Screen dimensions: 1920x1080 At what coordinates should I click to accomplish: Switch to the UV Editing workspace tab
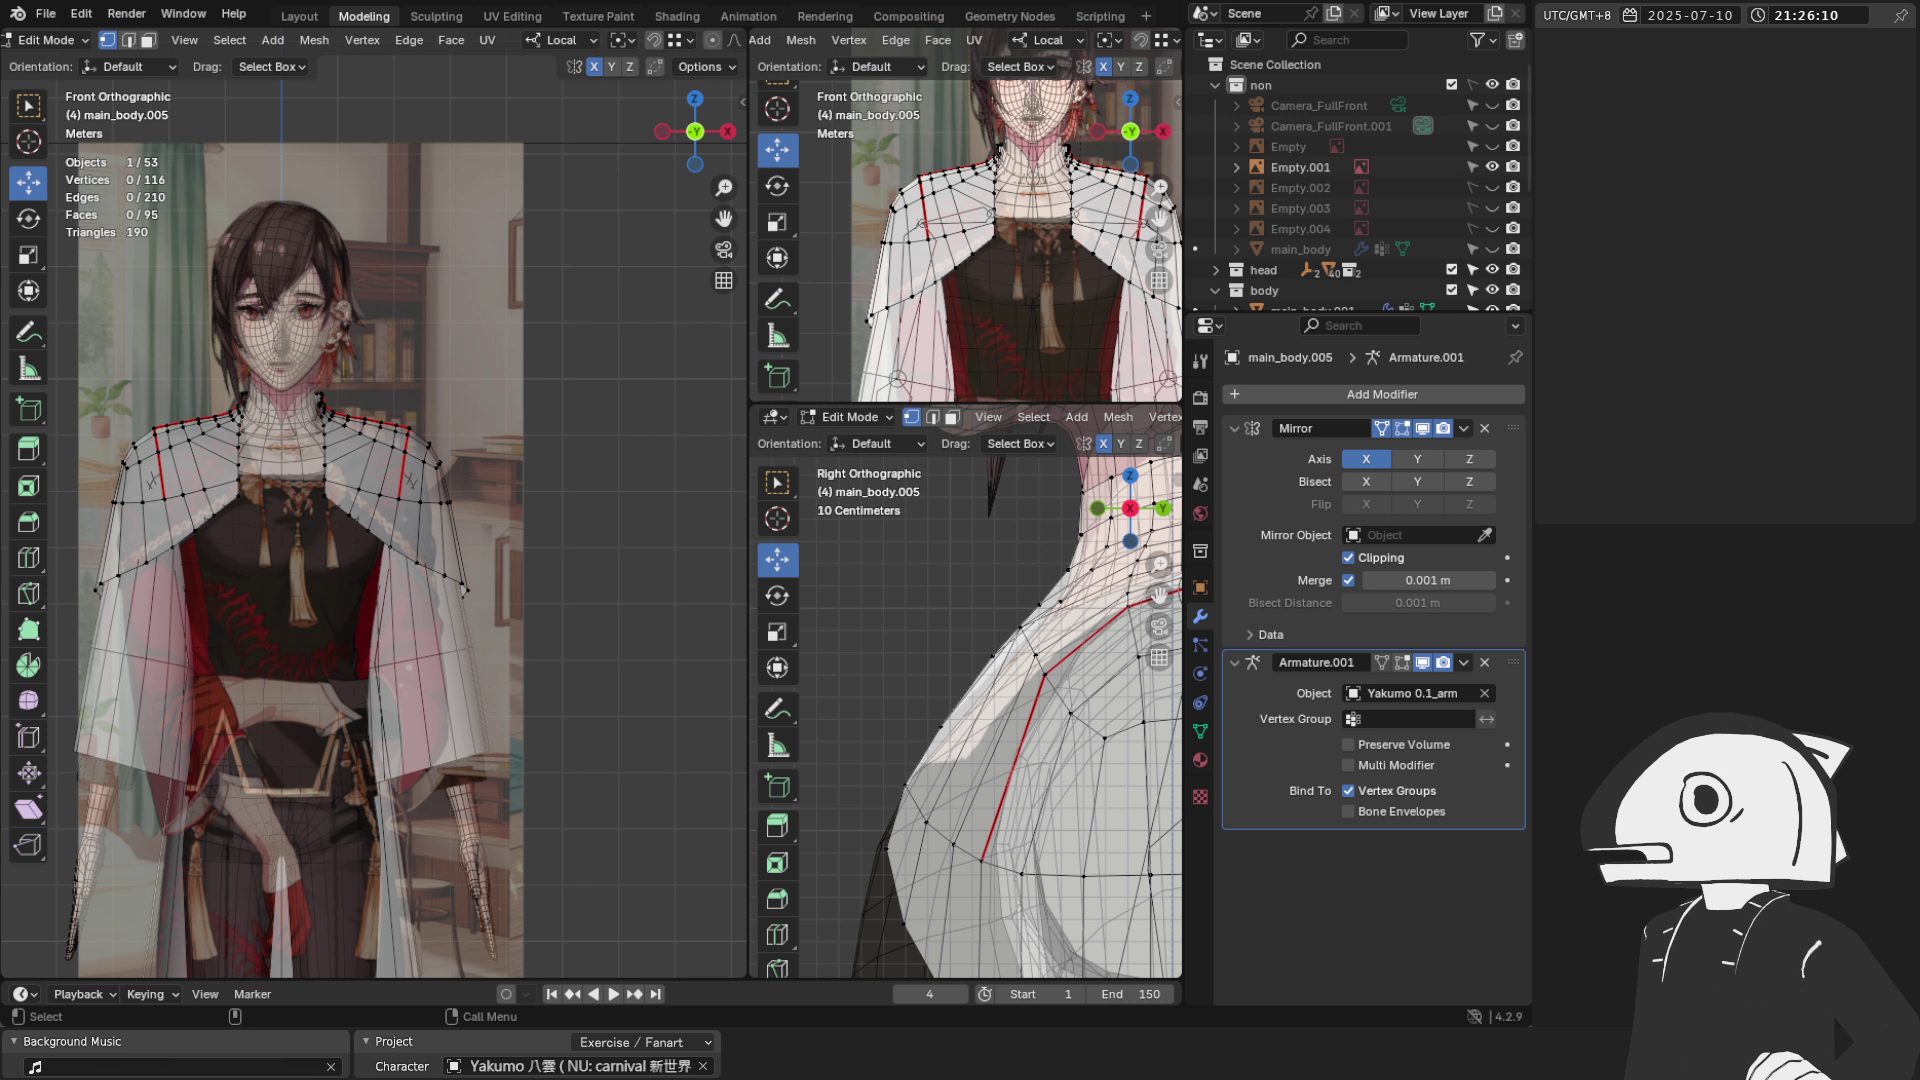[x=512, y=16]
